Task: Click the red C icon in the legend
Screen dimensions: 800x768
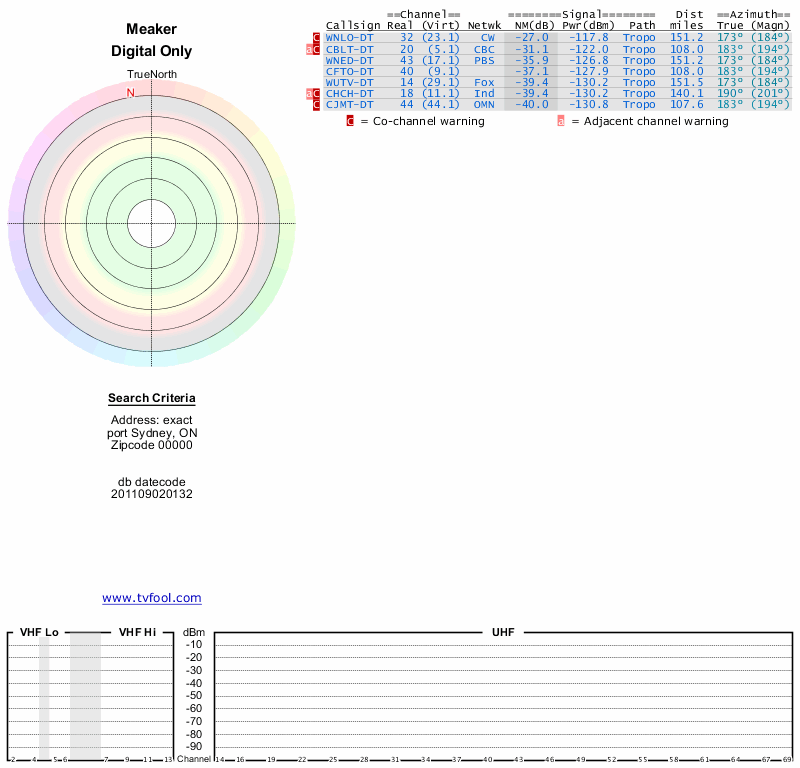Action: pos(350,121)
